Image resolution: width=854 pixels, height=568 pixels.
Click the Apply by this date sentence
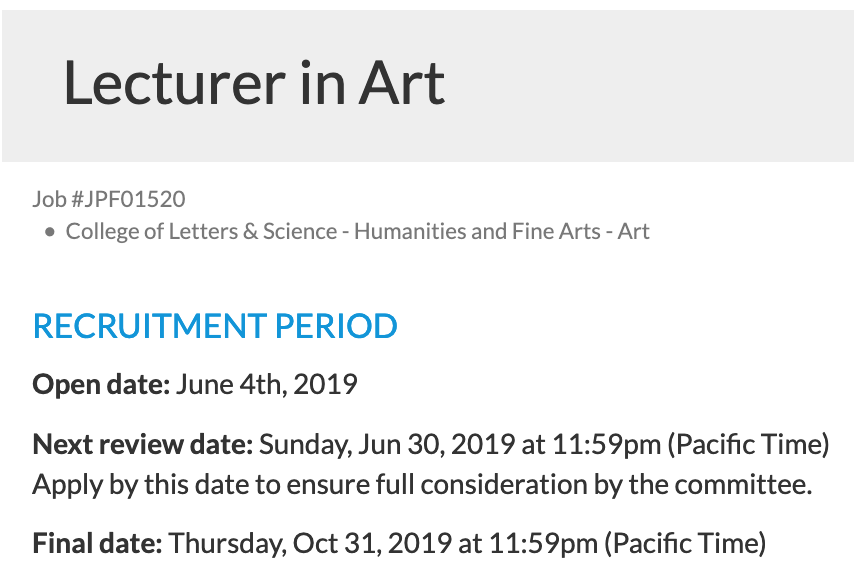422,484
